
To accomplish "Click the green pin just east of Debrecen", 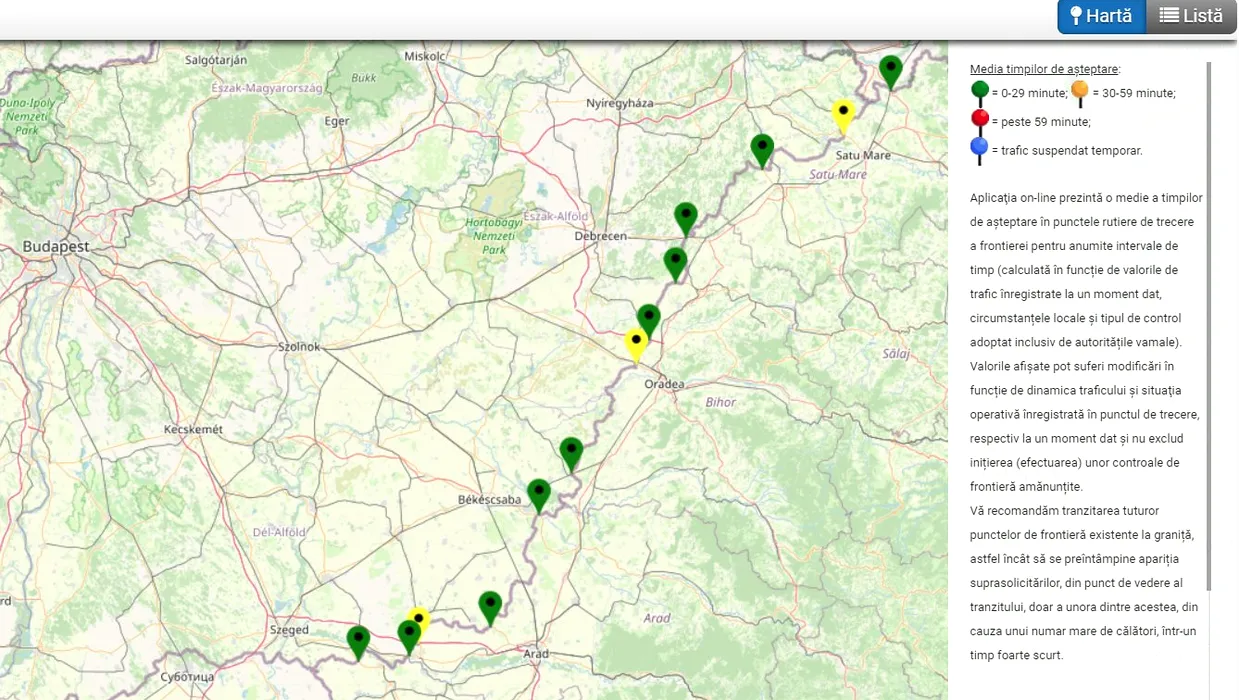I will (x=685, y=219).
